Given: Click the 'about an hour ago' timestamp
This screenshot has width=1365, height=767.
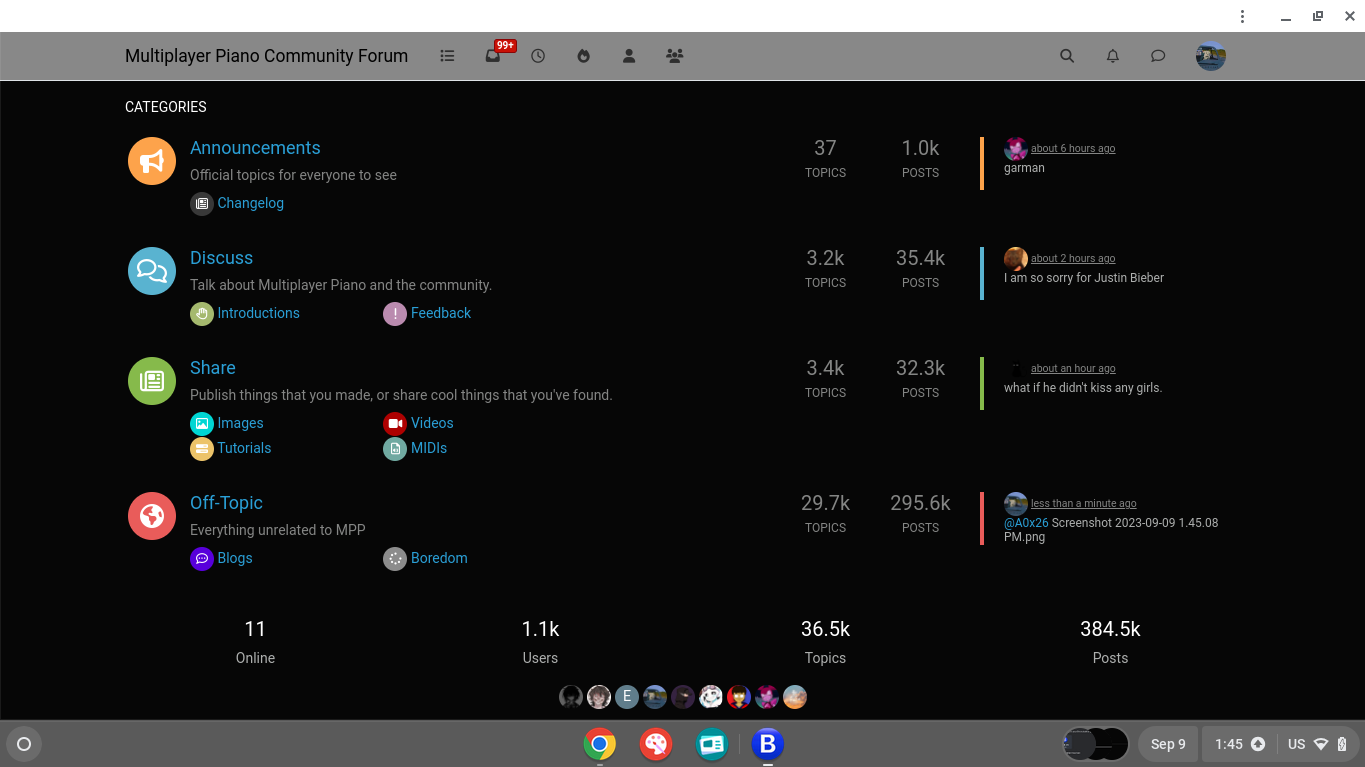Looking at the screenshot, I should pyautogui.click(x=1073, y=368).
